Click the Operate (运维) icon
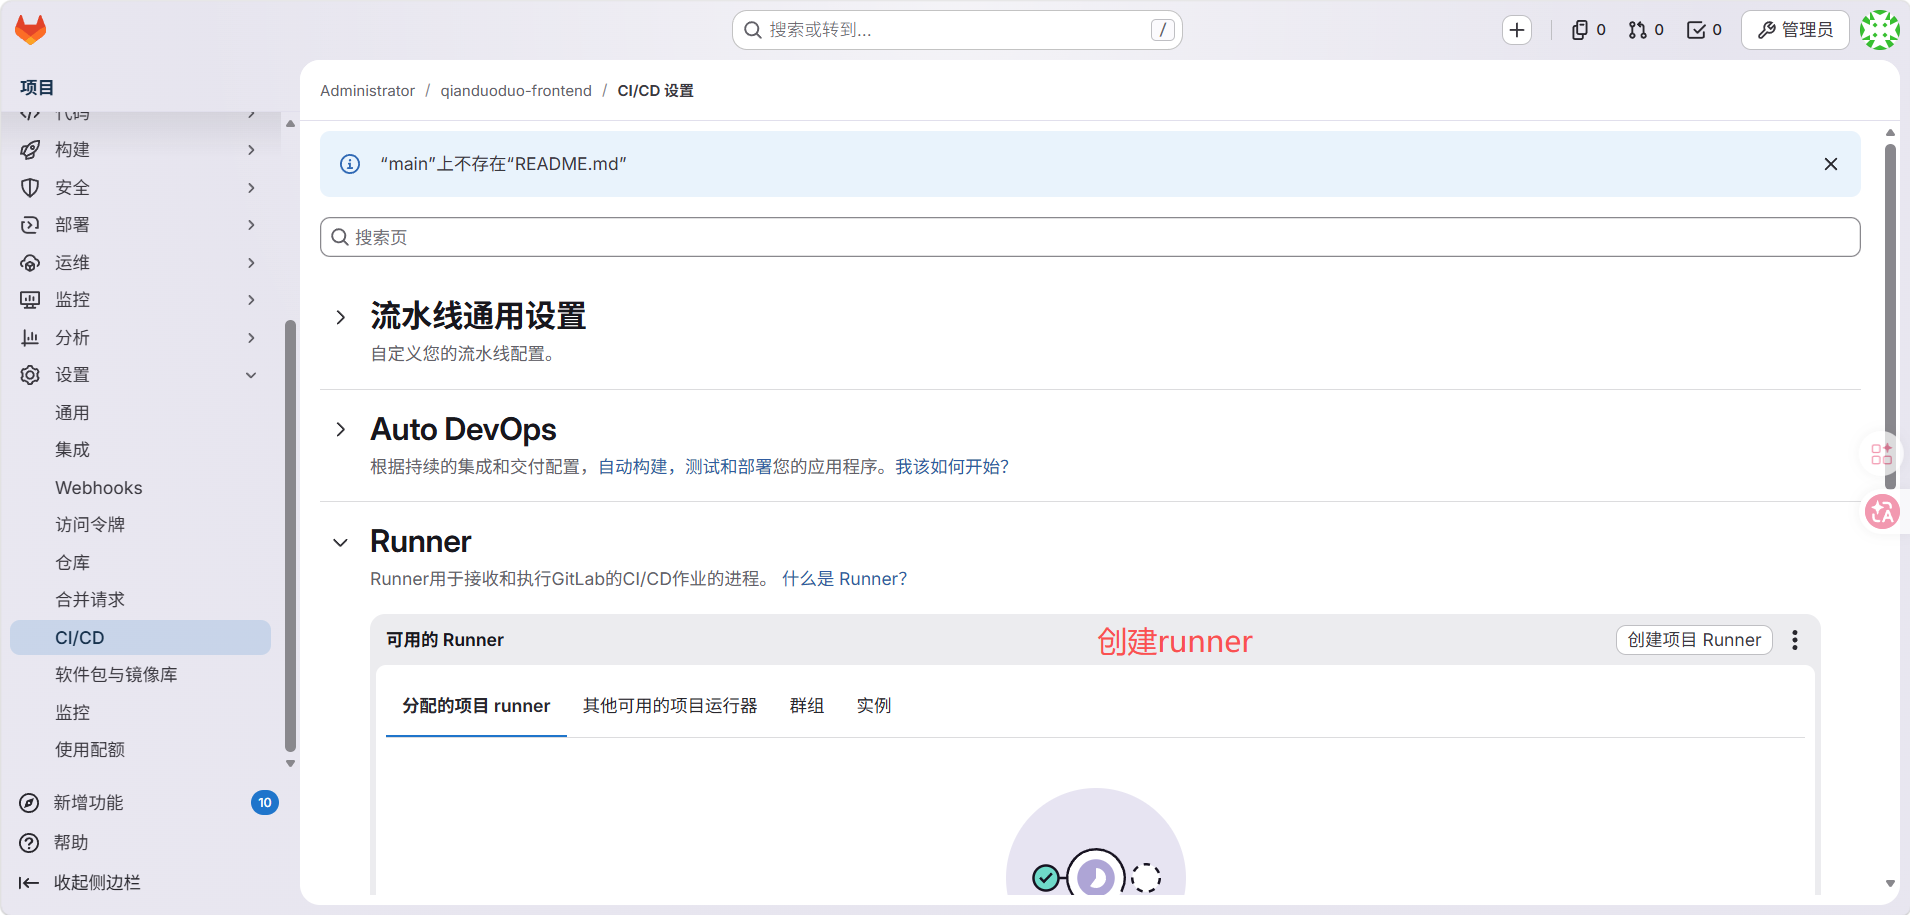The width and height of the screenshot is (1910, 915). (30, 263)
